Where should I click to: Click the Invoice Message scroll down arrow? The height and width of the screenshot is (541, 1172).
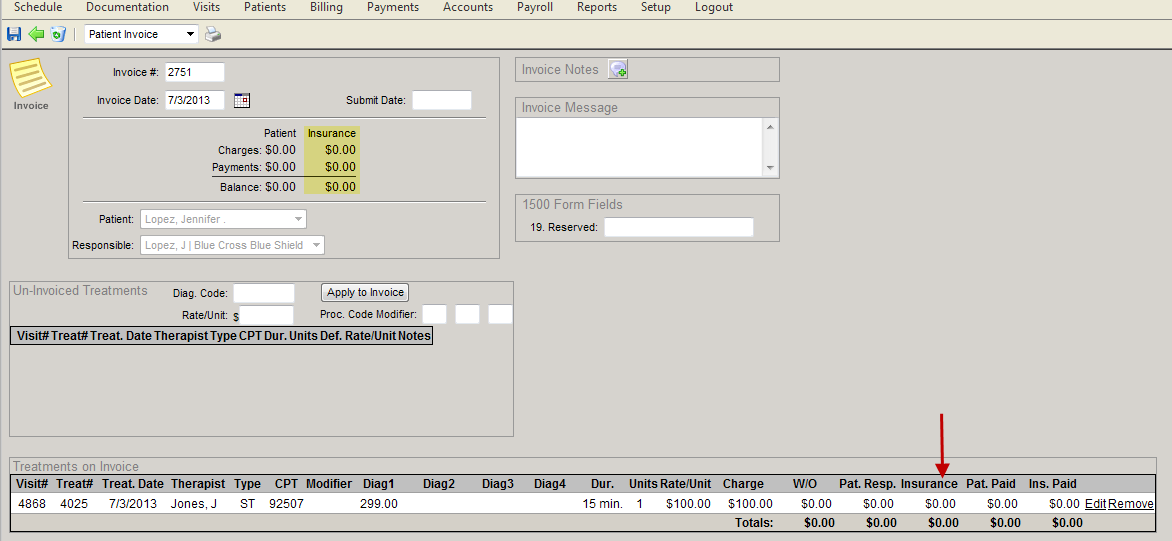771,168
